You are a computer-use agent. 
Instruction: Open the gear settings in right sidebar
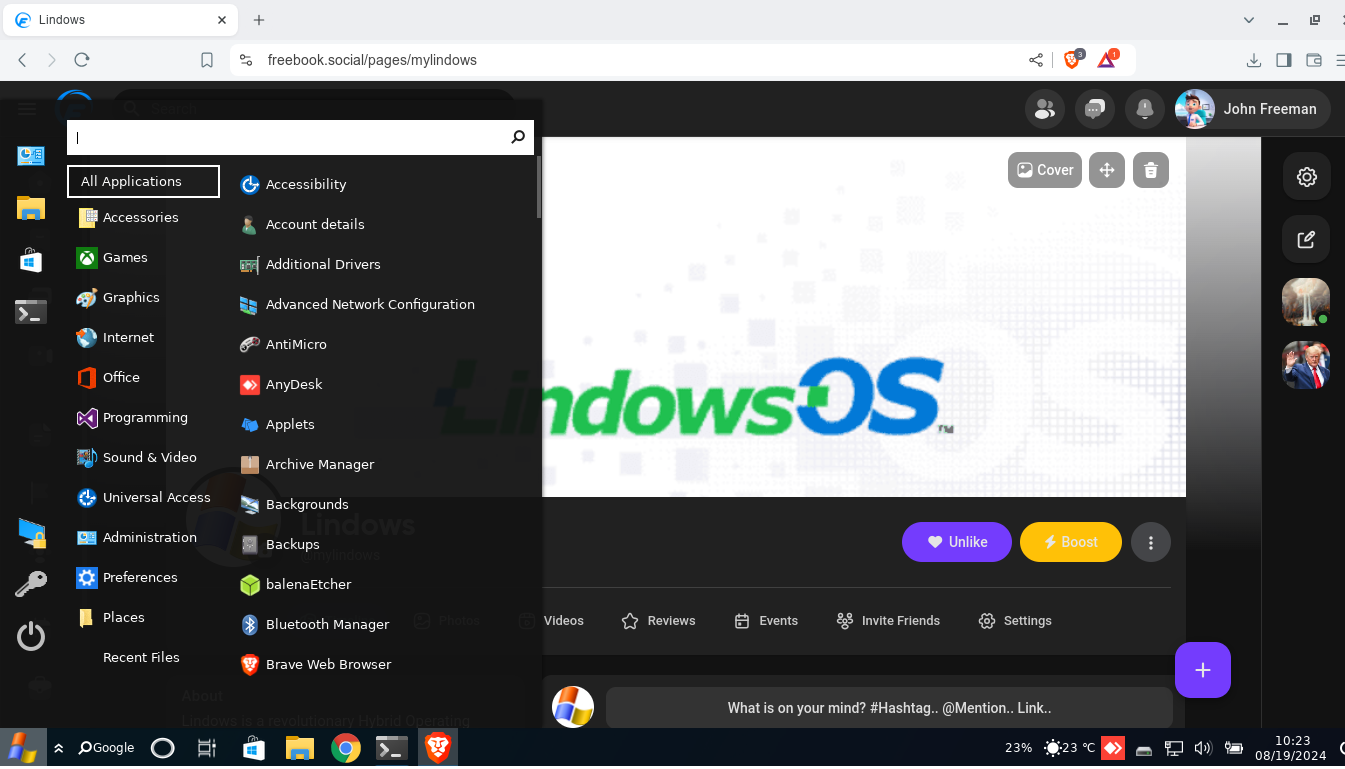pyautogui.click(x=1306, y=177)
